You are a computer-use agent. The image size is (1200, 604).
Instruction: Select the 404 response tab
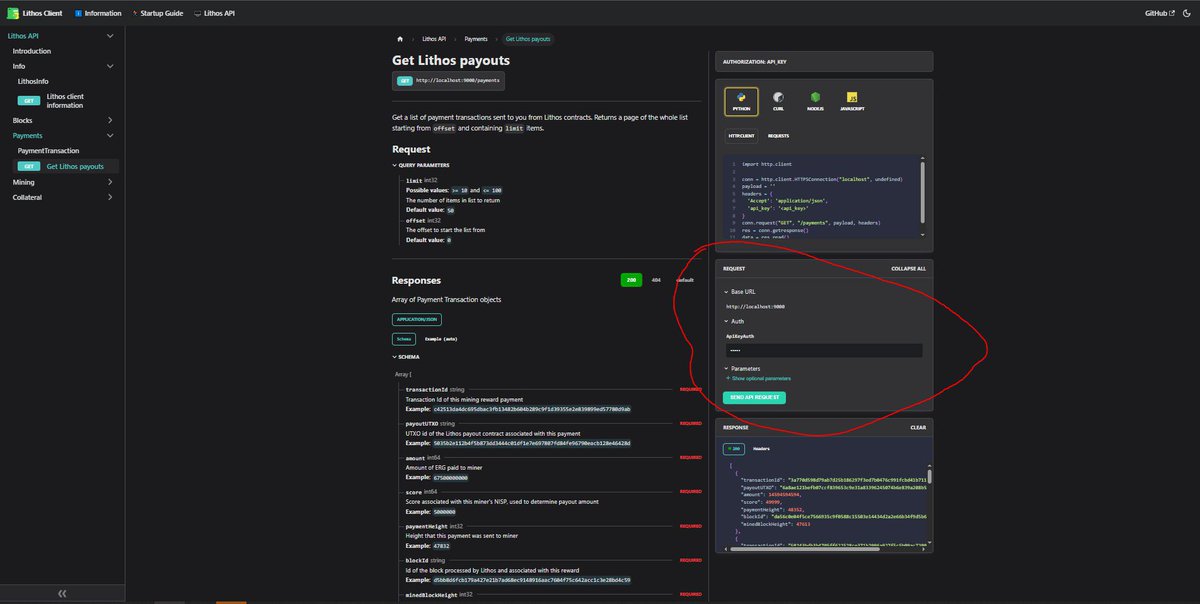coord(656,281)
